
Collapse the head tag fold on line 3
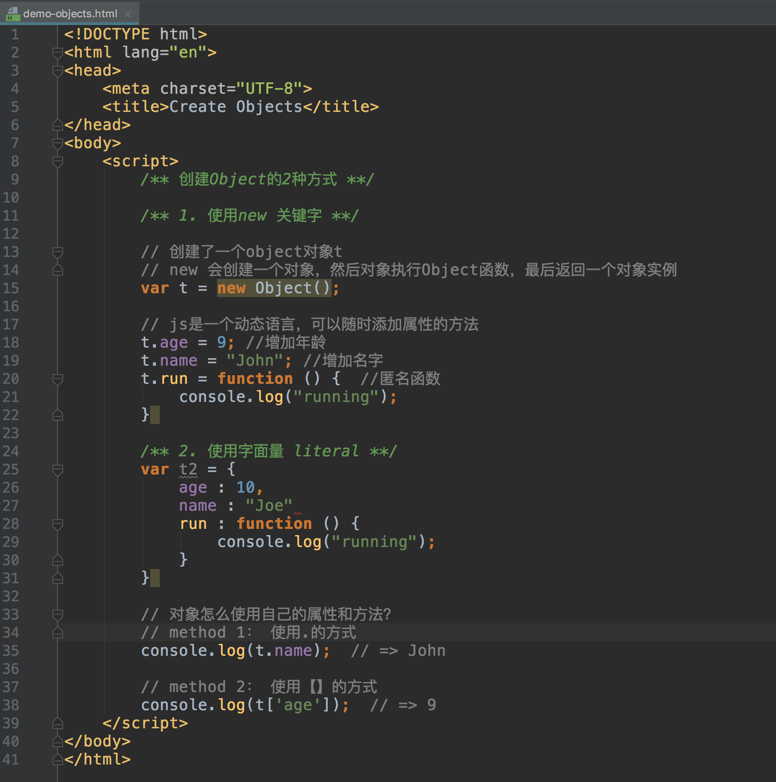[57, 70]
